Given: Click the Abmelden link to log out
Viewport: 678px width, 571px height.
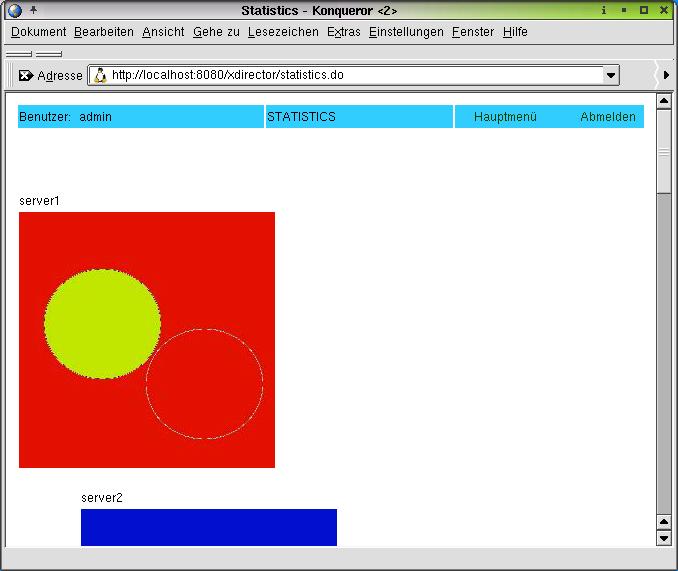Looking at the screenshot, I should click(x=608, y=117).
